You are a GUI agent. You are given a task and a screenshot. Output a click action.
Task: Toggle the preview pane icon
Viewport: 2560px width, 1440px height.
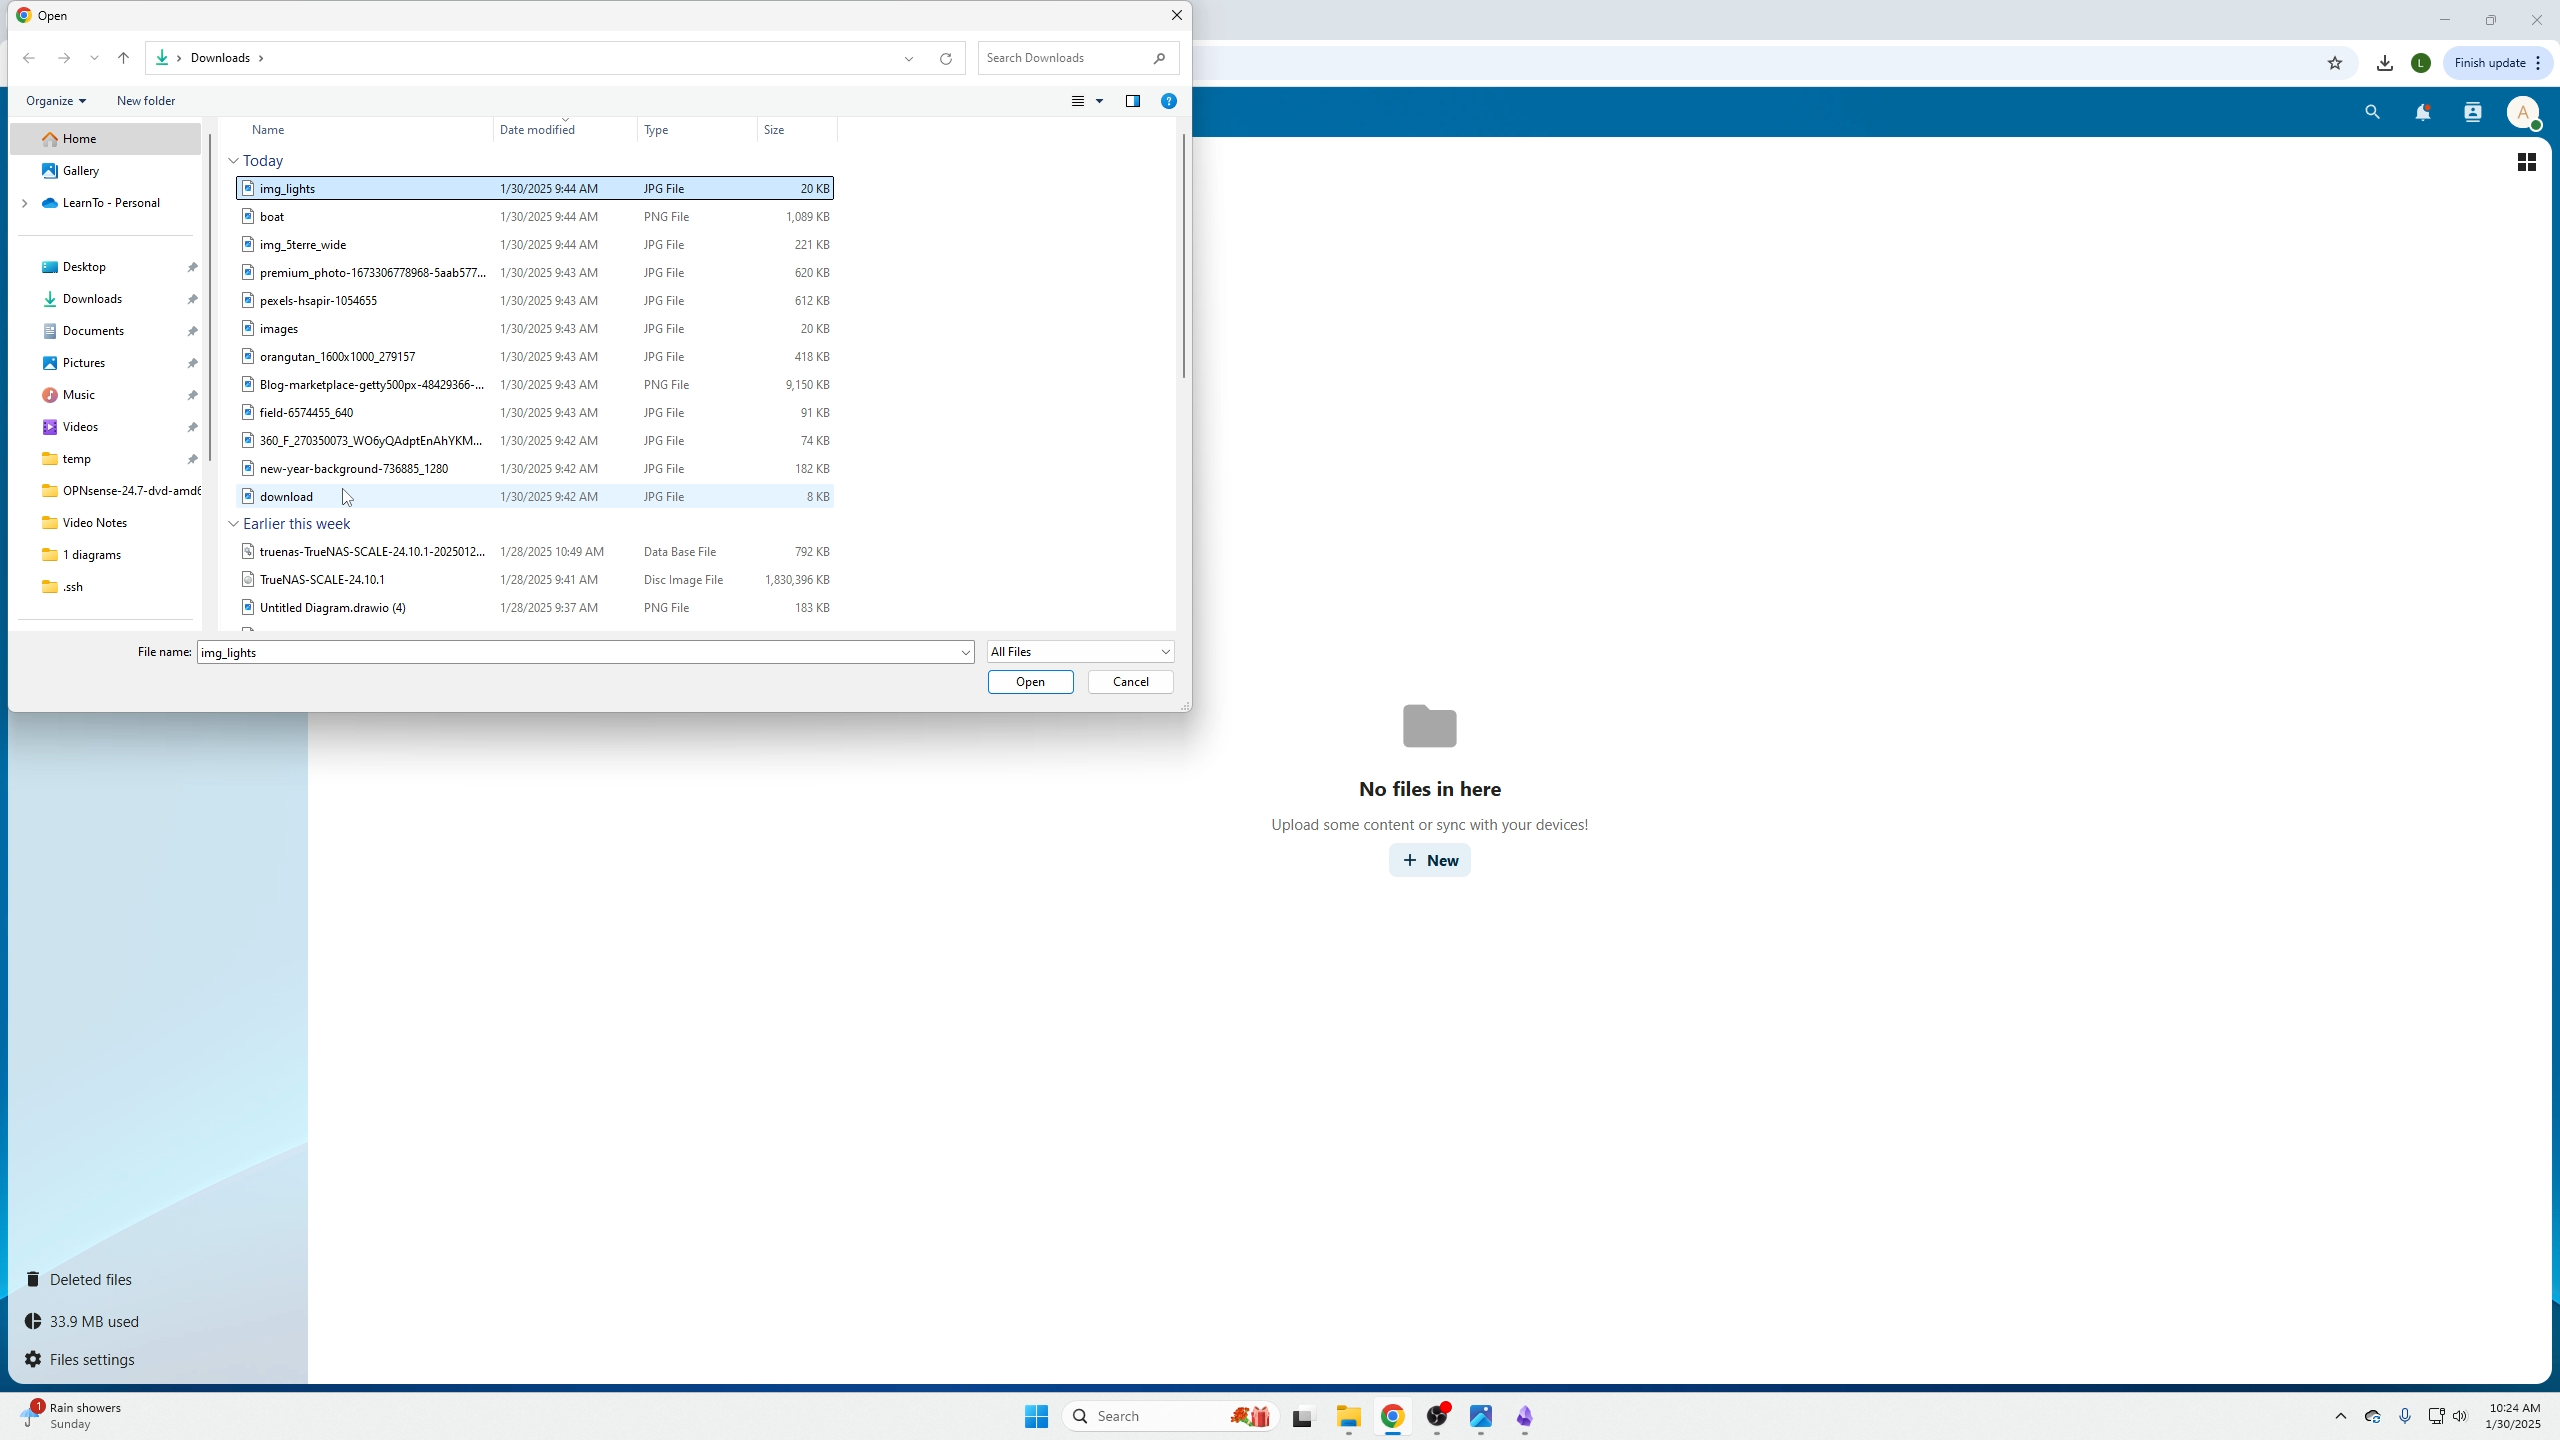click(x=1133, y=101)
